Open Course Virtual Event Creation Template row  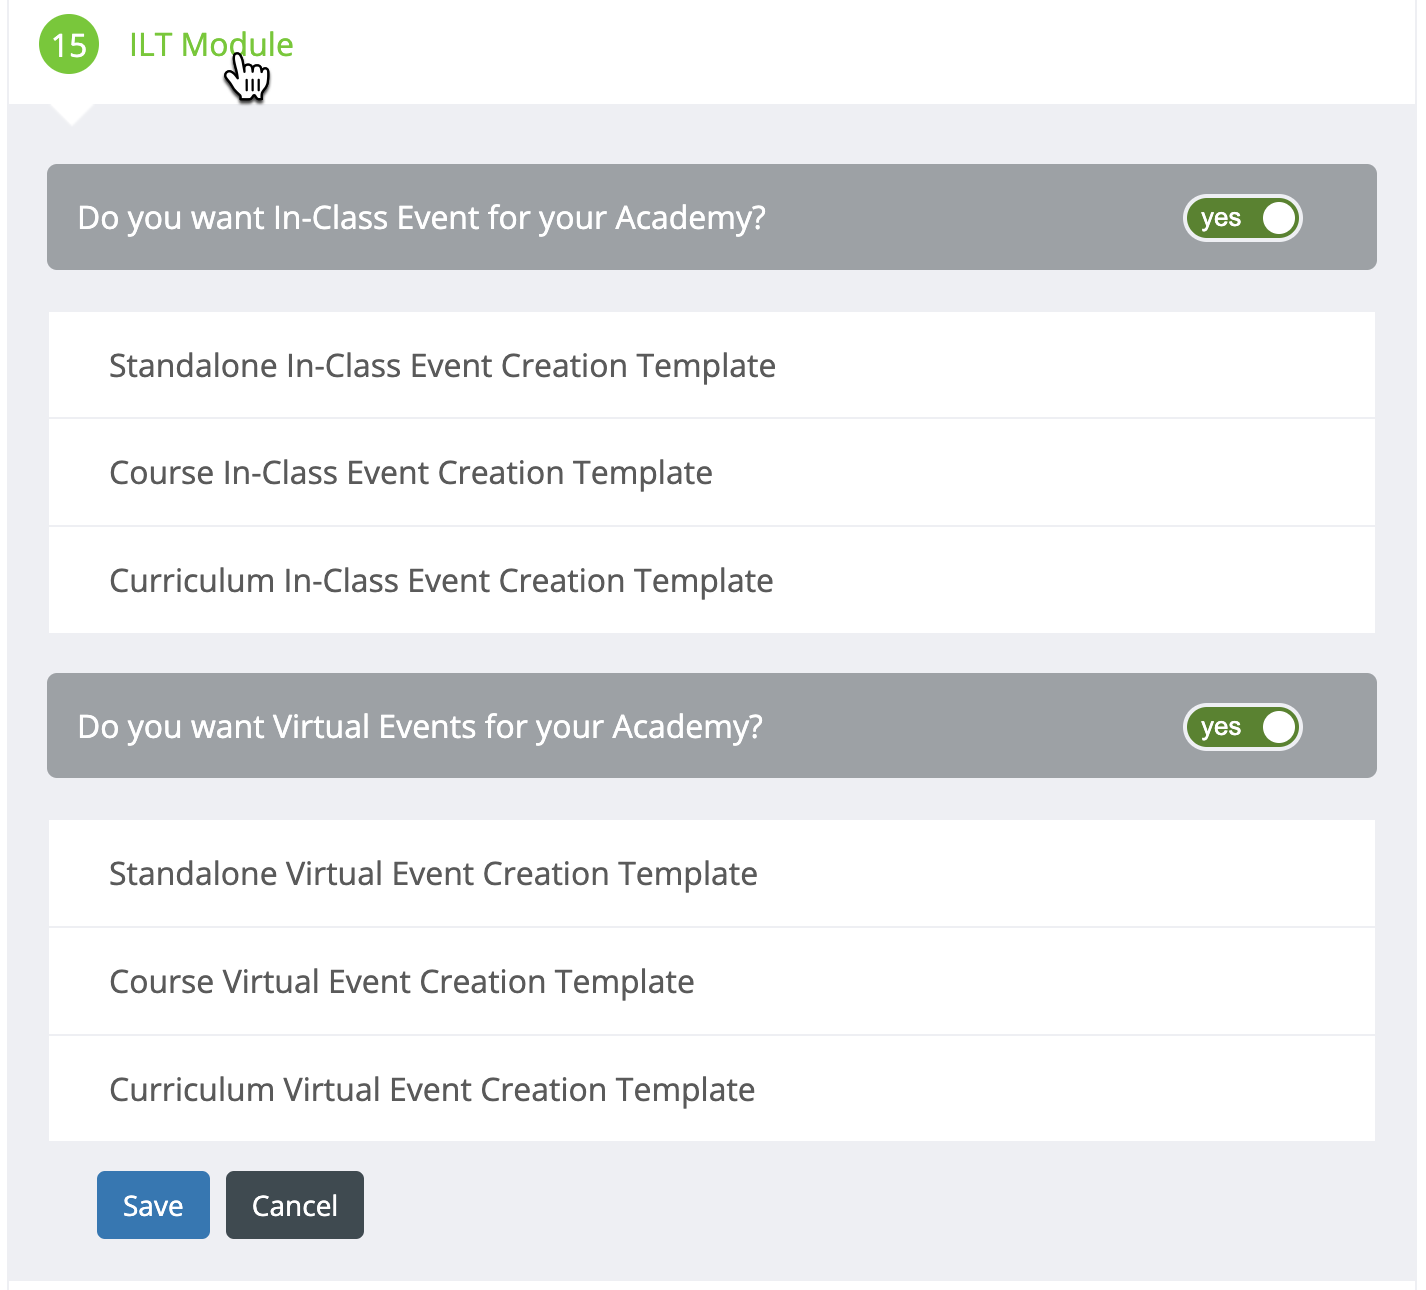[x=402, y=982]
